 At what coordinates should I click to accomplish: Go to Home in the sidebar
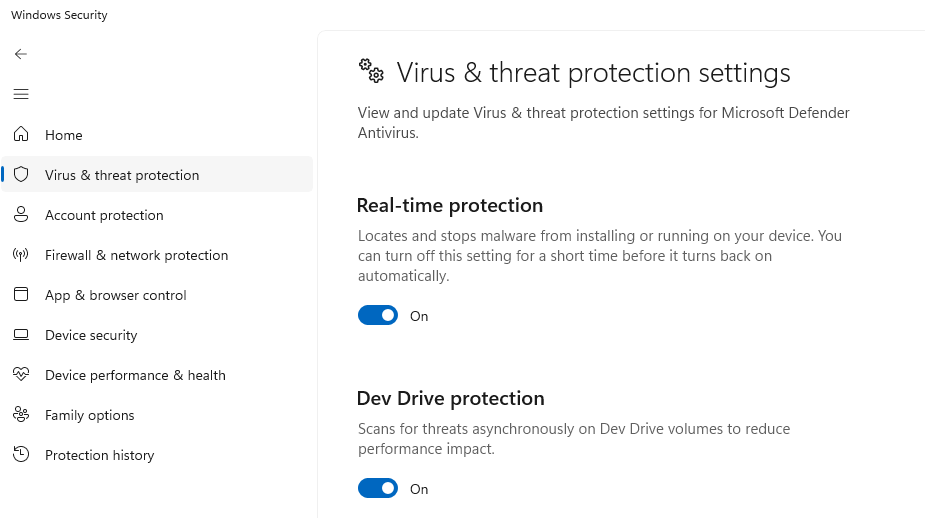tap(64, 135)
